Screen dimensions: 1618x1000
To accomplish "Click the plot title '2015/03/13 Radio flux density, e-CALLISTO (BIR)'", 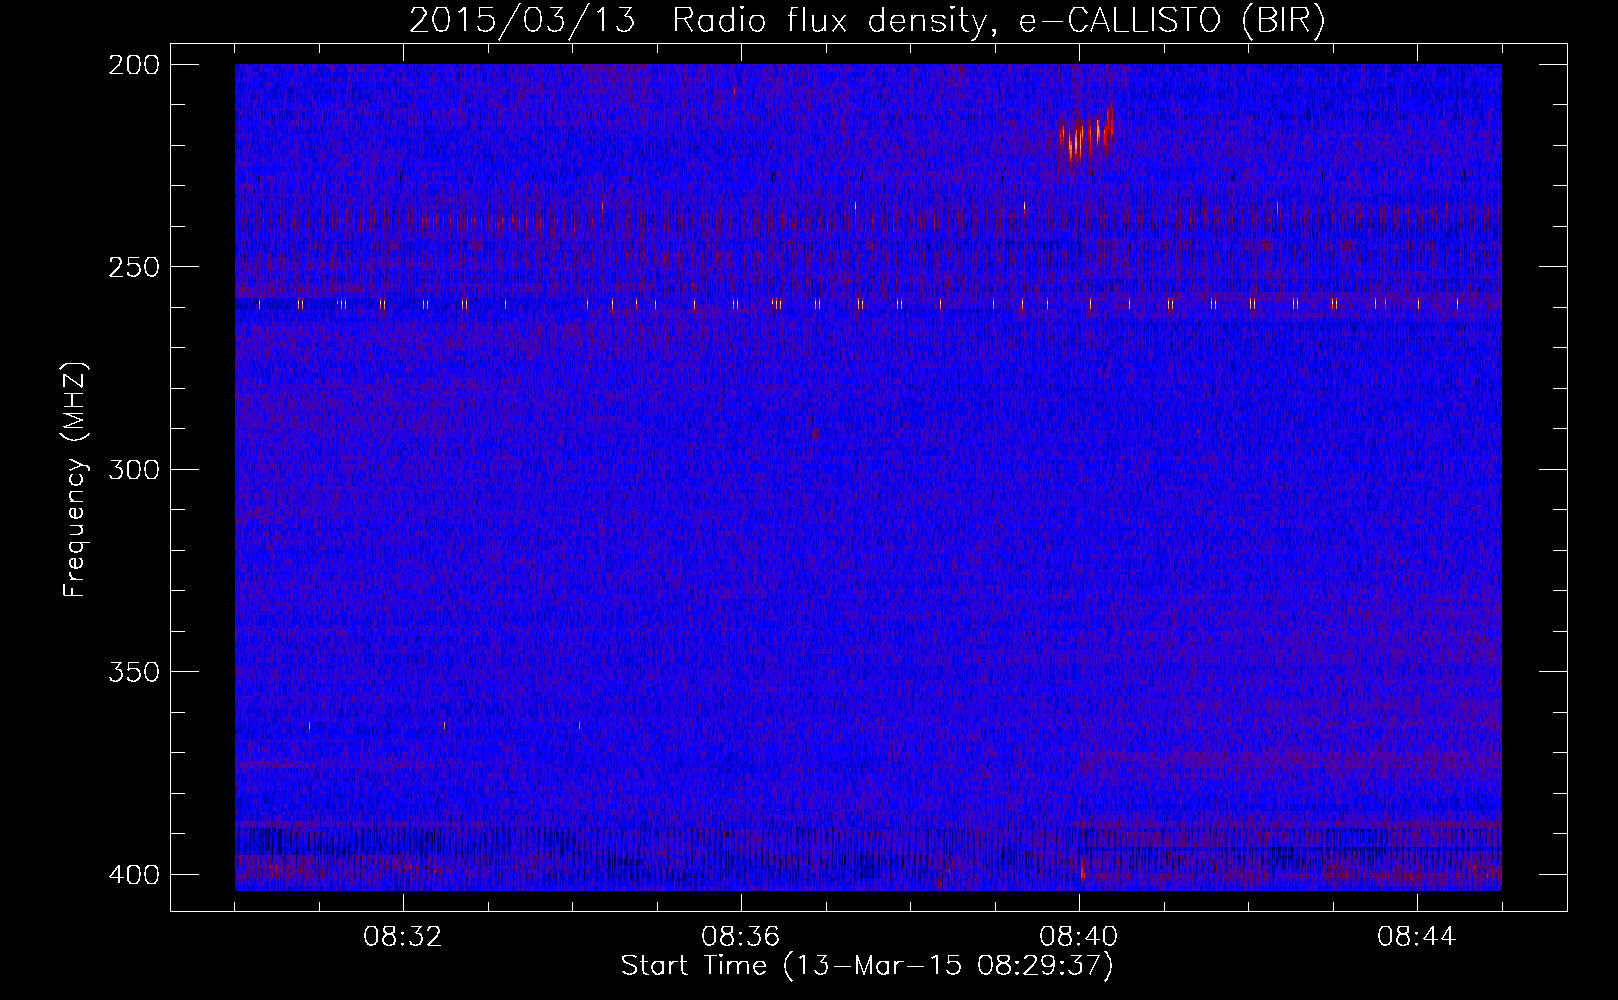I will click(x=867, y=21).
